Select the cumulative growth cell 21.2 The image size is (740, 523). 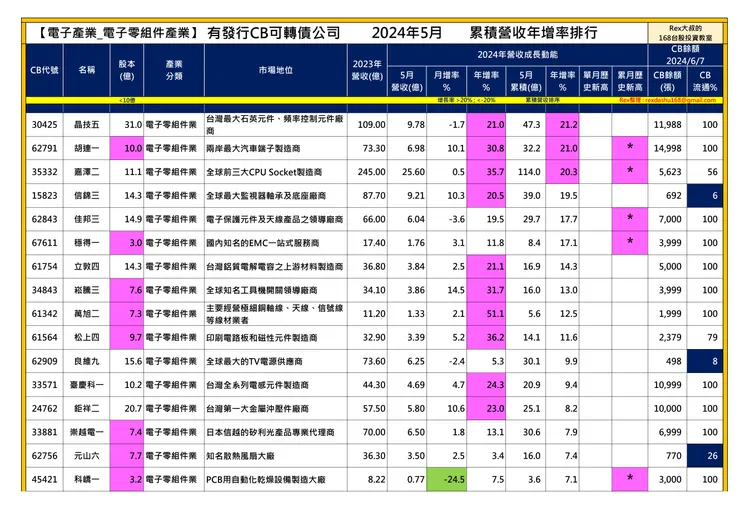563,125
